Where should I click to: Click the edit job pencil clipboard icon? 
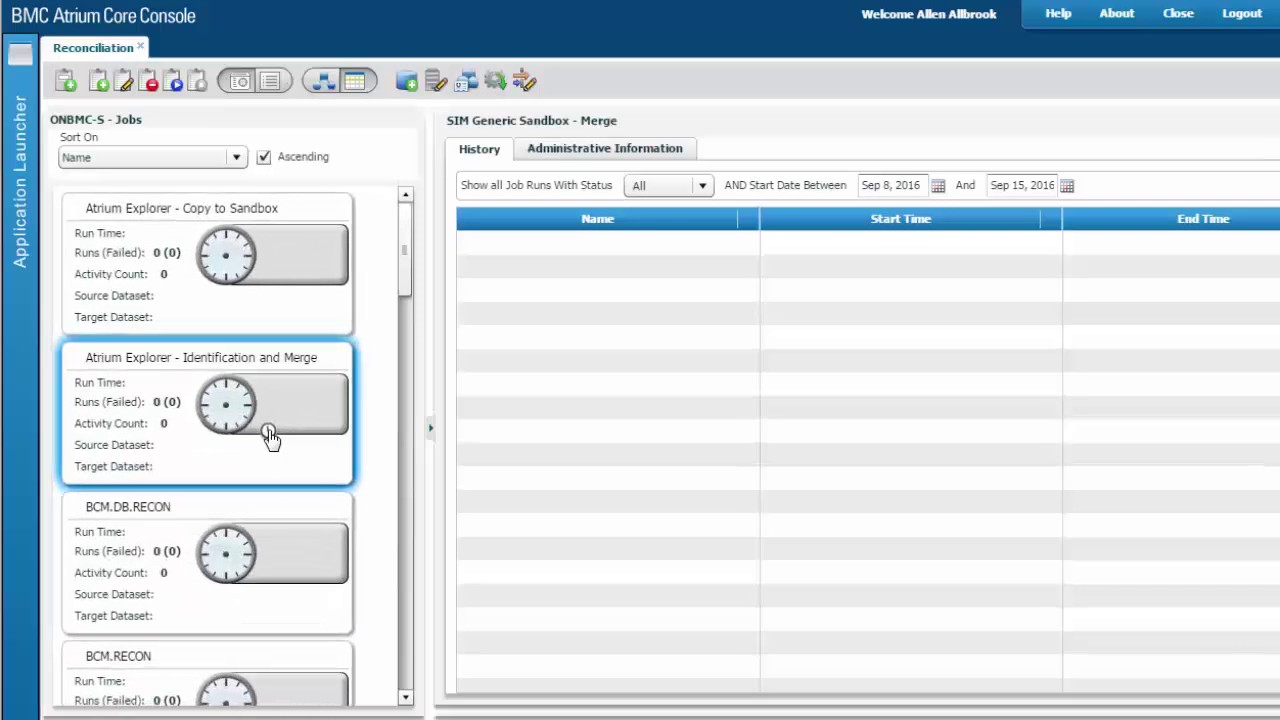[x=124, y=81]
